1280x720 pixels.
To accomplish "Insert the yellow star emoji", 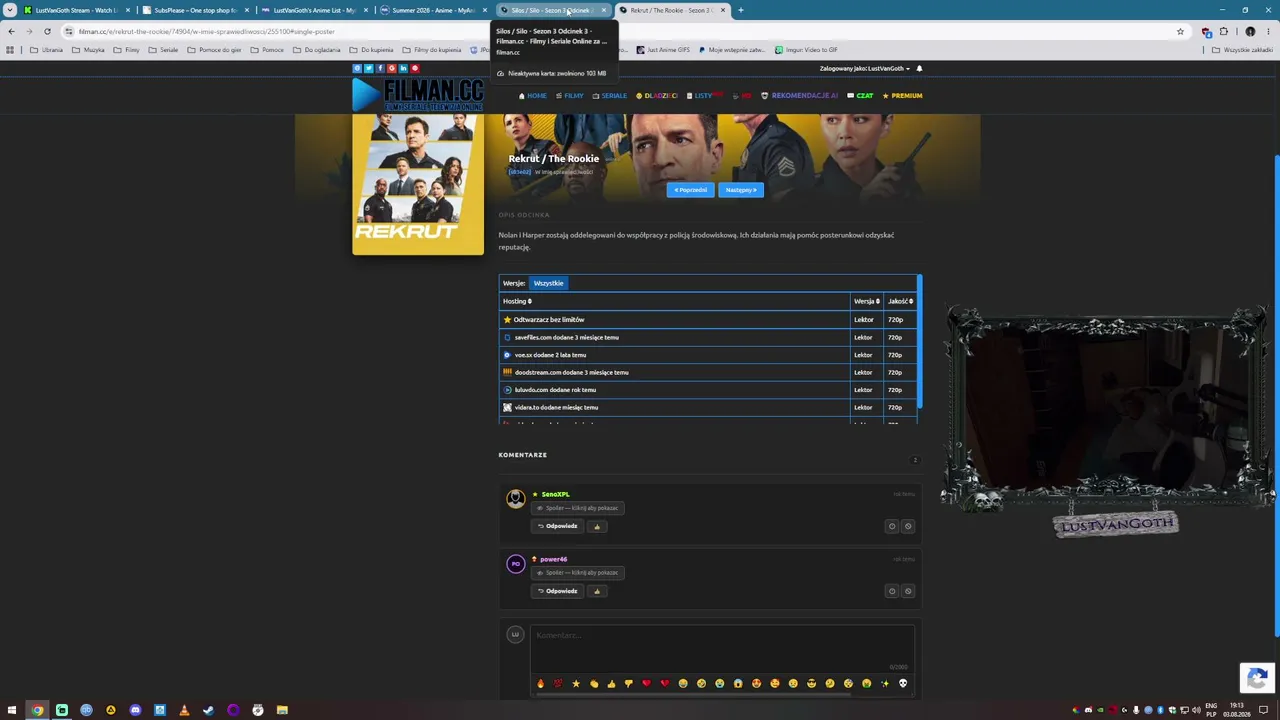I will pyautogui.click(x=575, y=683).
